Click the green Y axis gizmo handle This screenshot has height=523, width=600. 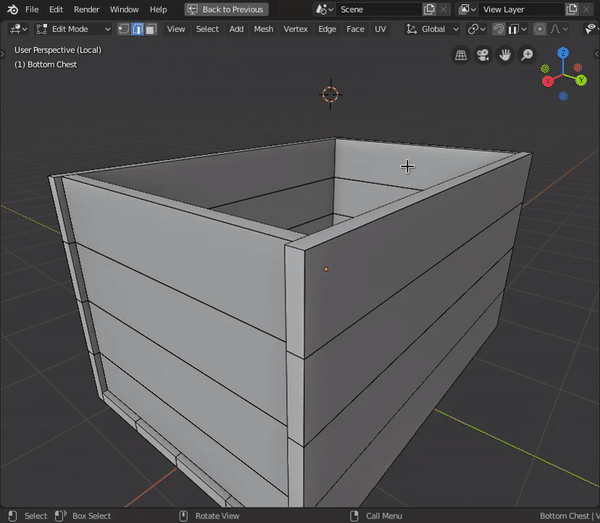pos(581,80)
